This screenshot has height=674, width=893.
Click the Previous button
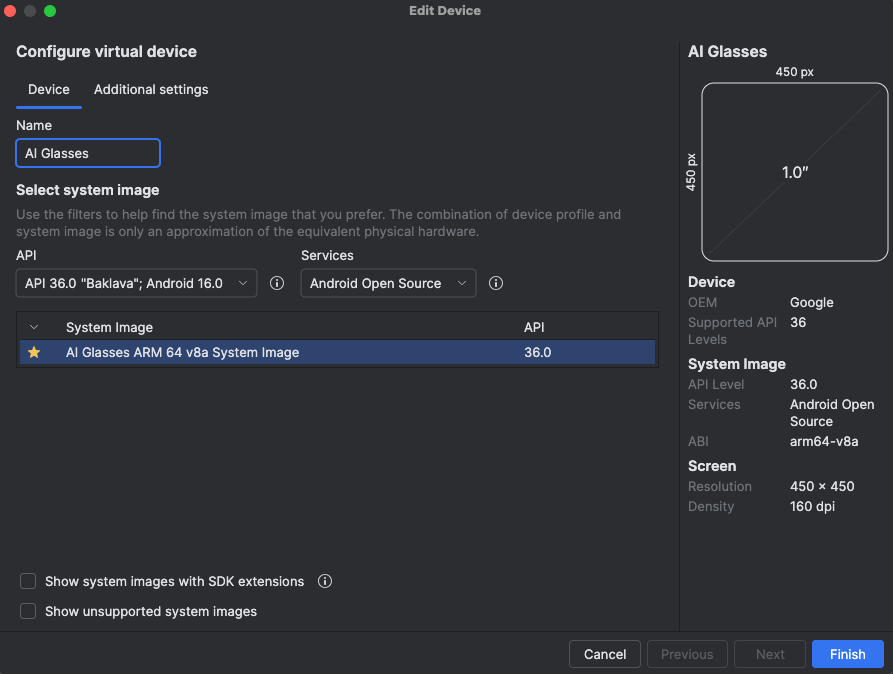[687, 653]
